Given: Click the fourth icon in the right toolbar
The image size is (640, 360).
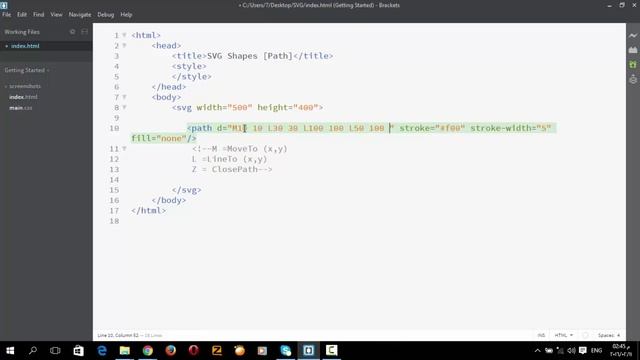Looking at the screenshot, I should [x=633, y=79].
